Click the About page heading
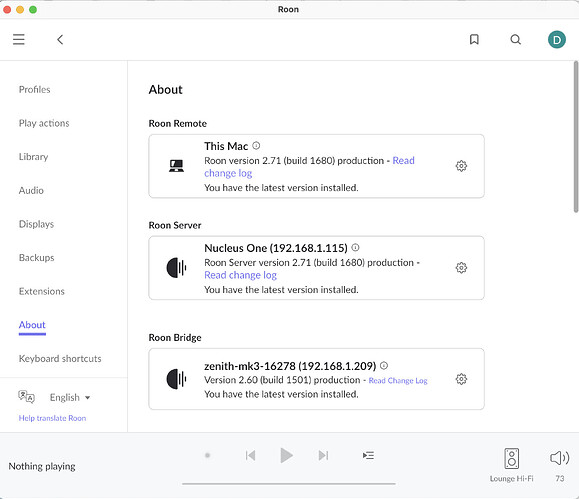Viewport: 579px width, 499px height. tap(165, 89)
